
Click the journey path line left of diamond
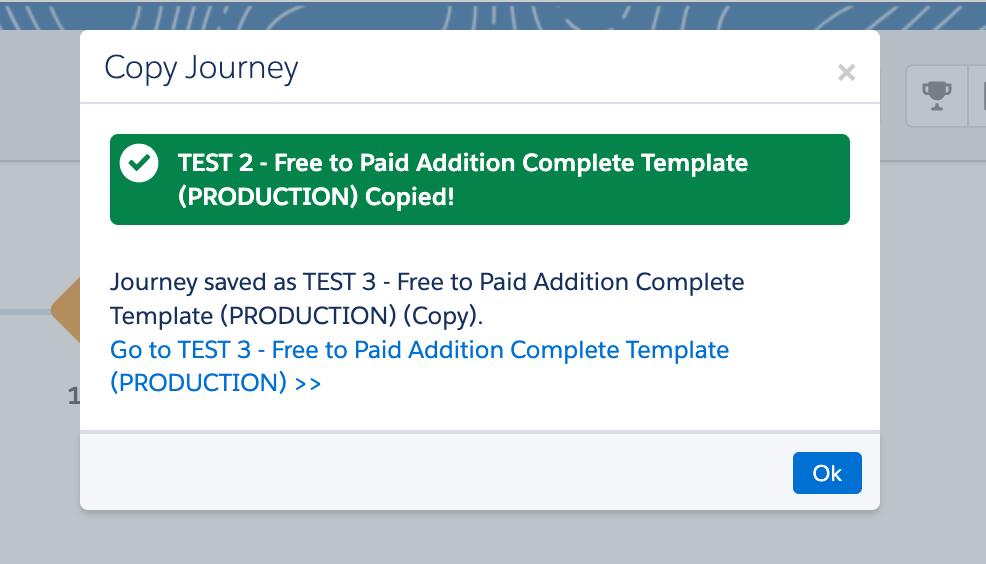click(x=25, y=311)
